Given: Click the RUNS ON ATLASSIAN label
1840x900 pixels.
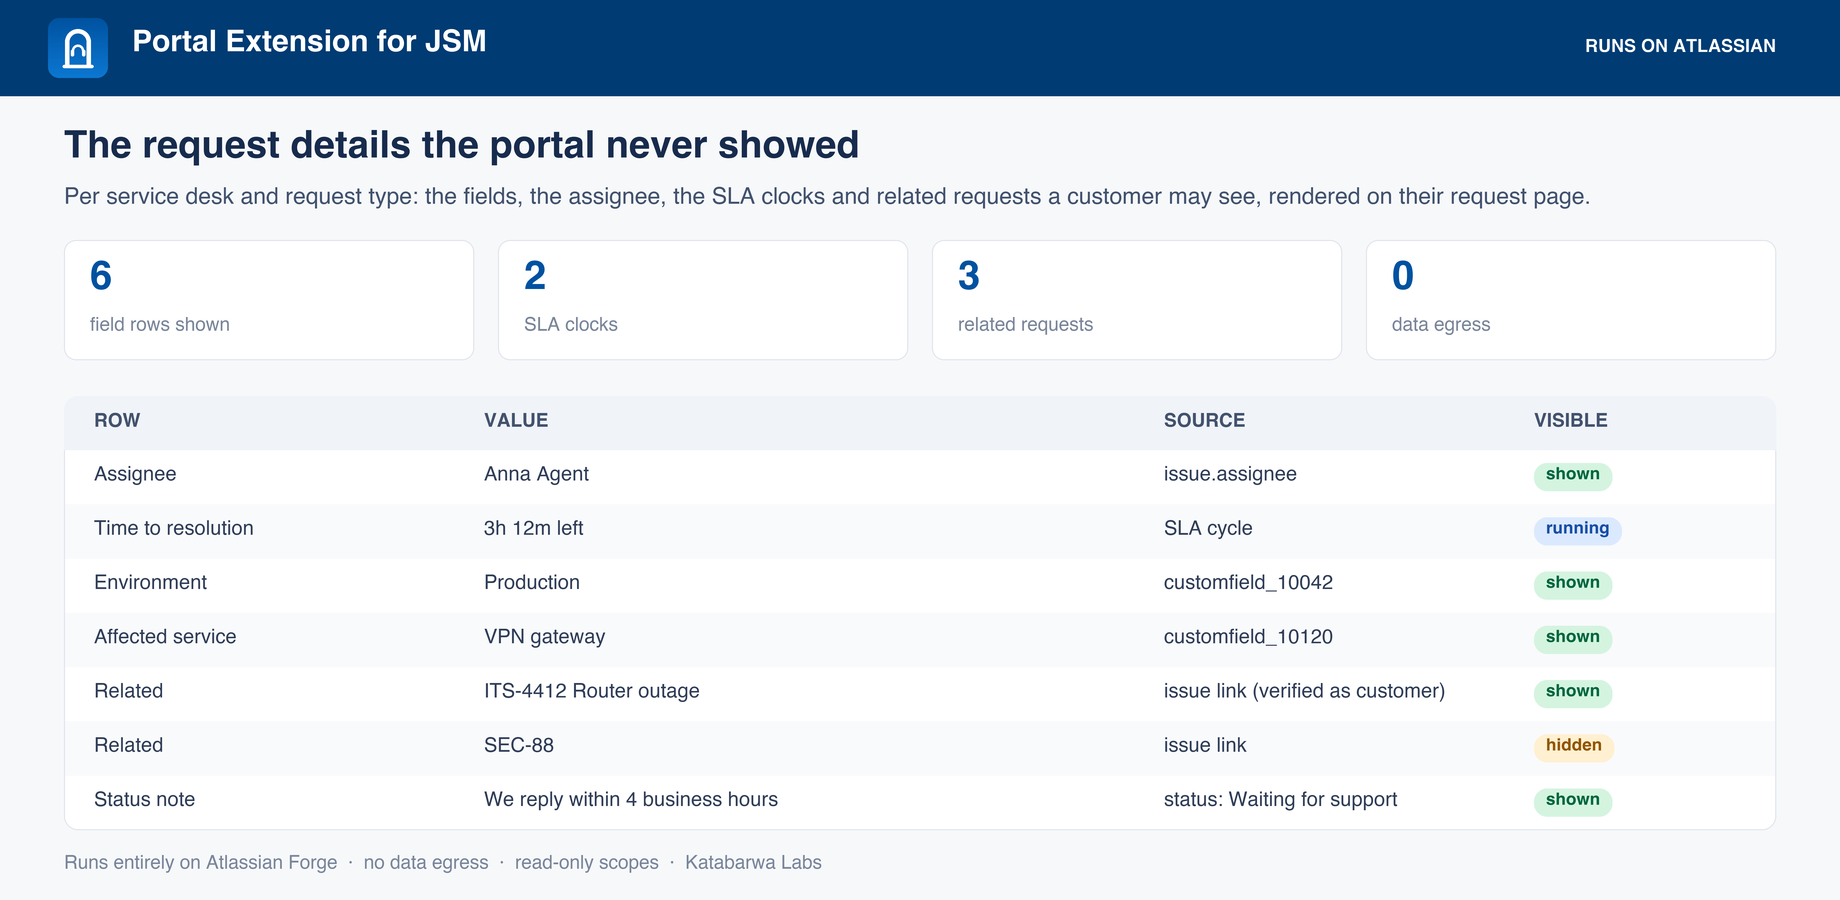Looking at the screenshot, I should [x=1680, y=46].
